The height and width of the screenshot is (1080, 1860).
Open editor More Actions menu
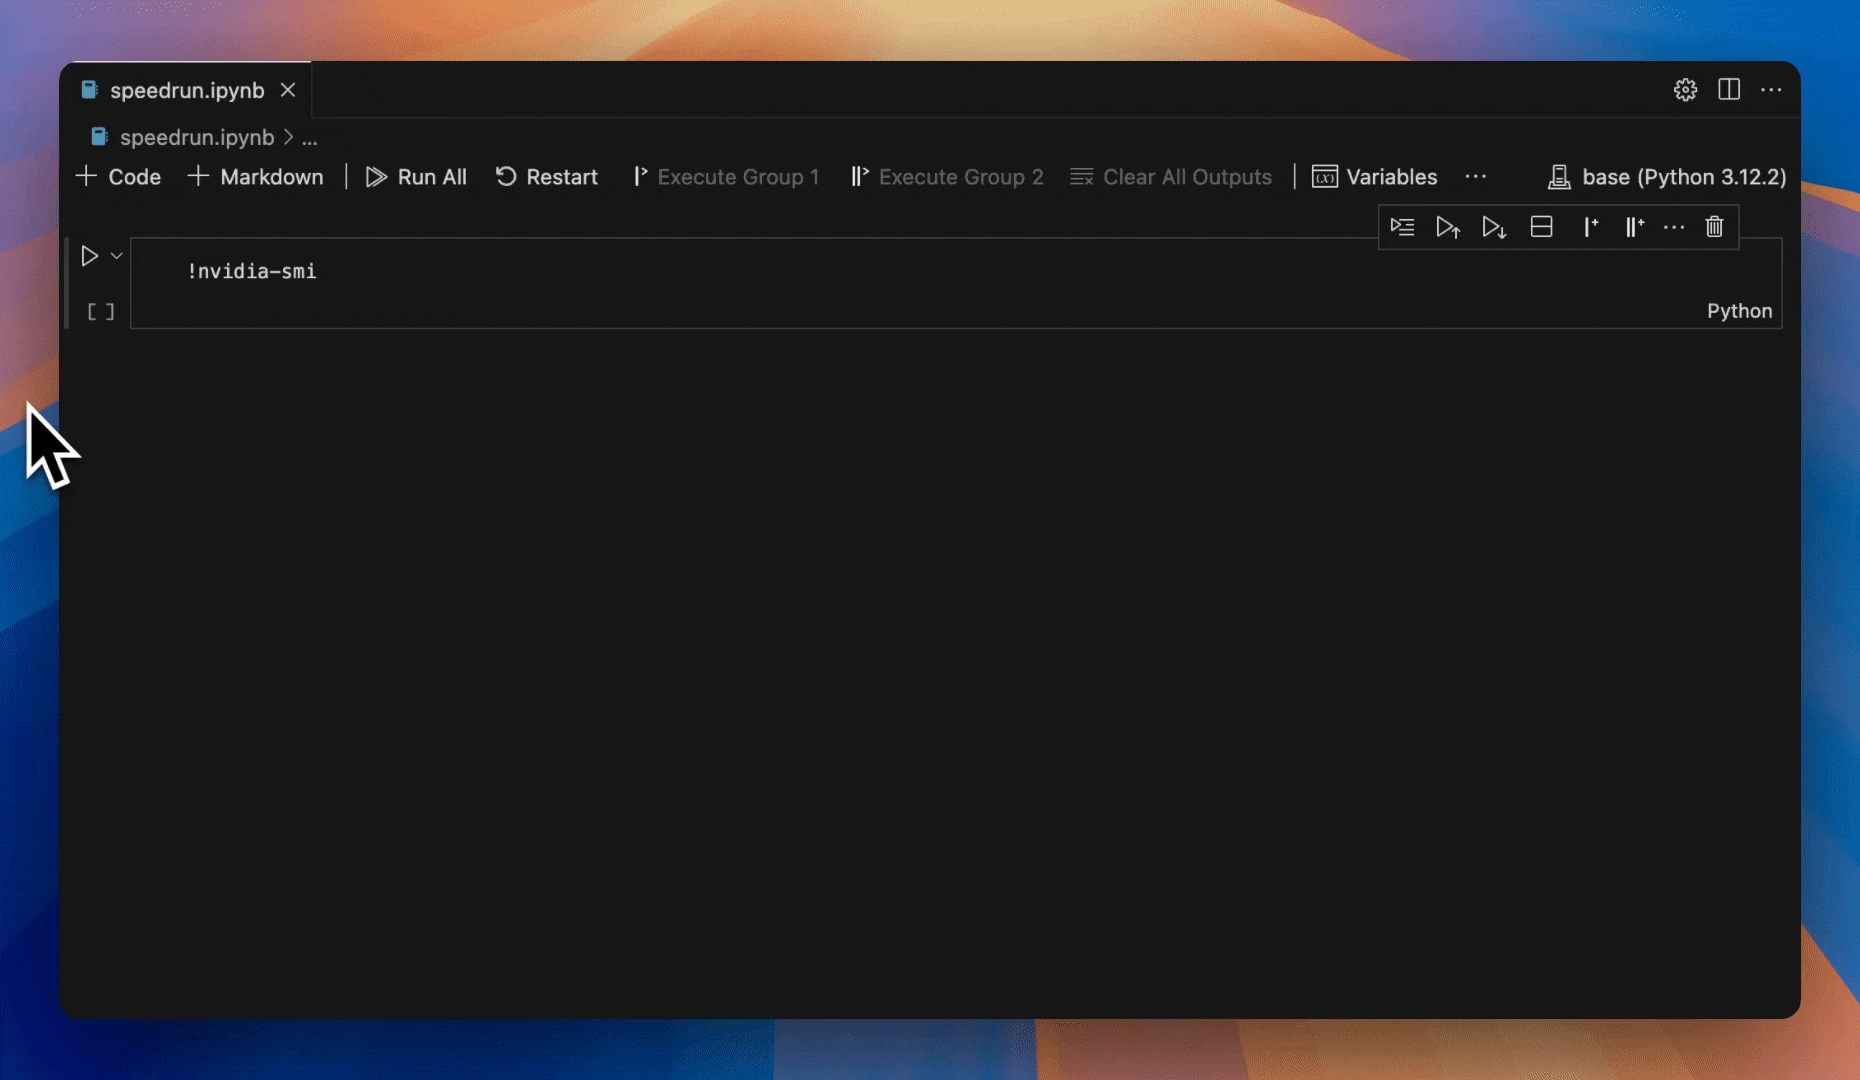1771,90
